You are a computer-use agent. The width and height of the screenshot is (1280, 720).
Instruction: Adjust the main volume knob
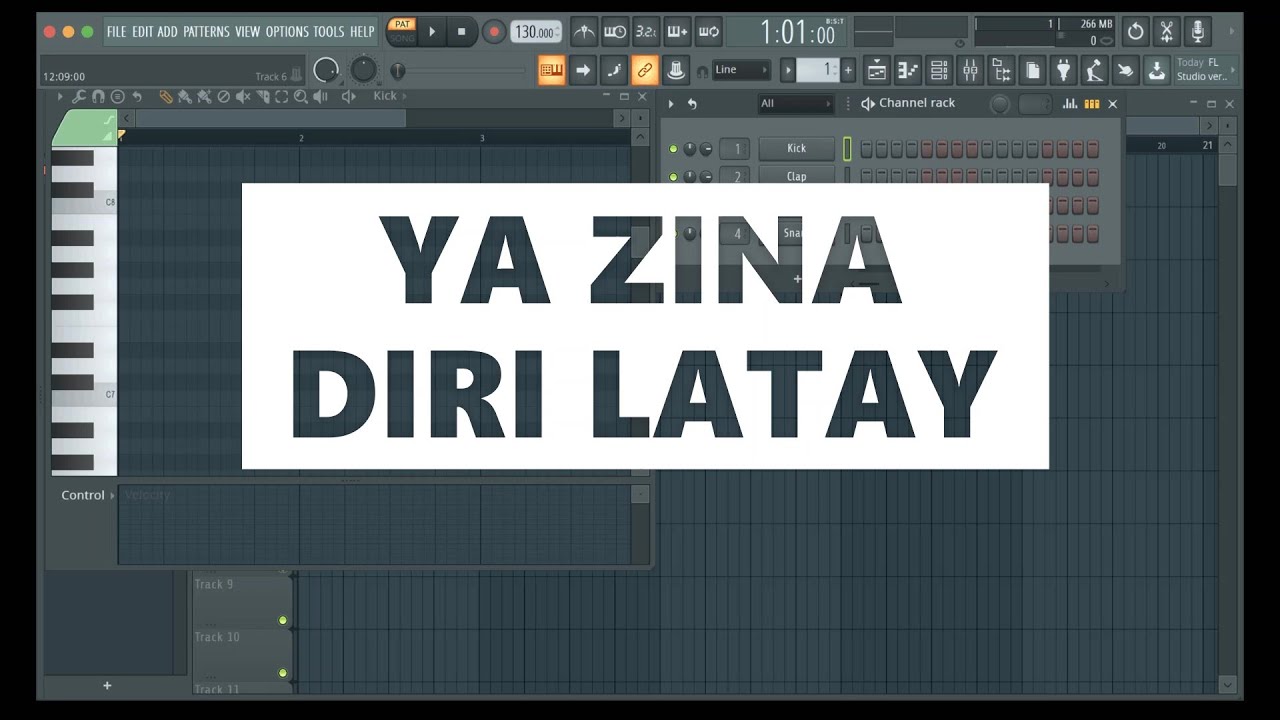(x=326, y=70)
